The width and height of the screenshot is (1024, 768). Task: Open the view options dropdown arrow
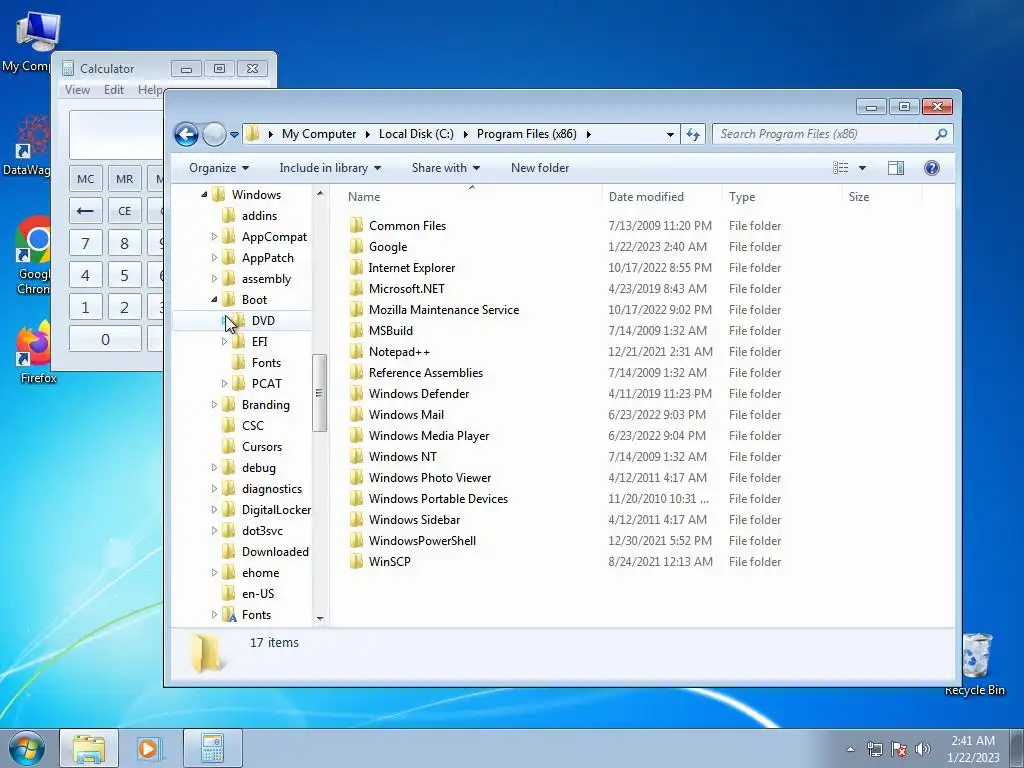tap(862, 168)
